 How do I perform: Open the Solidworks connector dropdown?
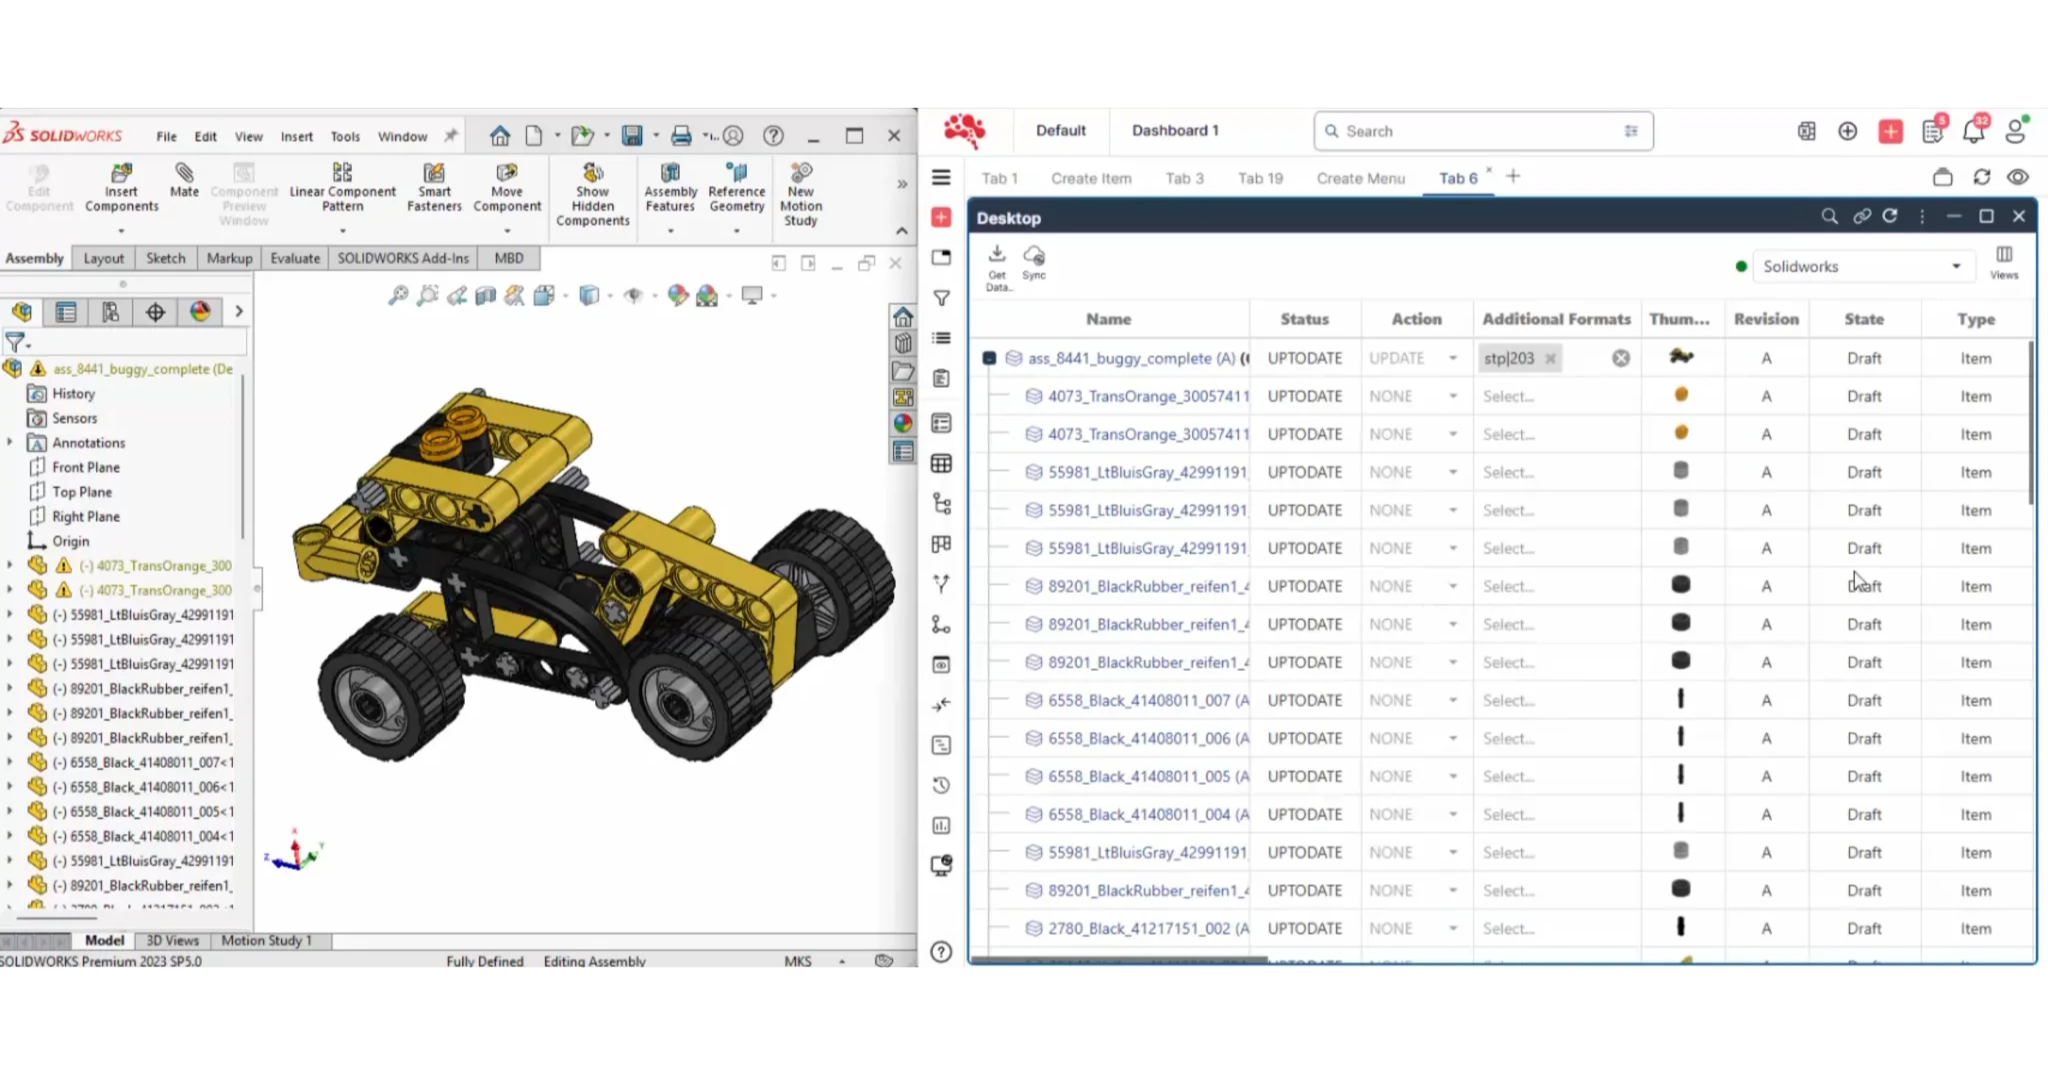(x=1861, y=267)
